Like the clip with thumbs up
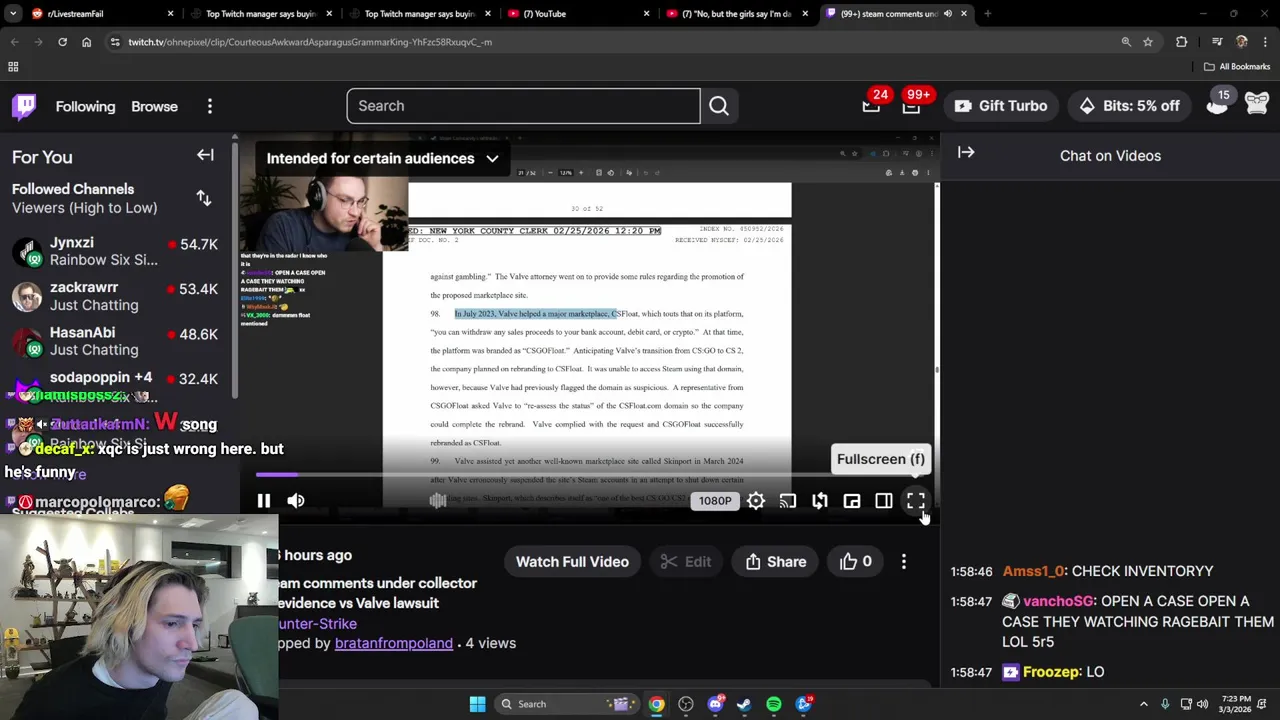 tap(856, 562)
